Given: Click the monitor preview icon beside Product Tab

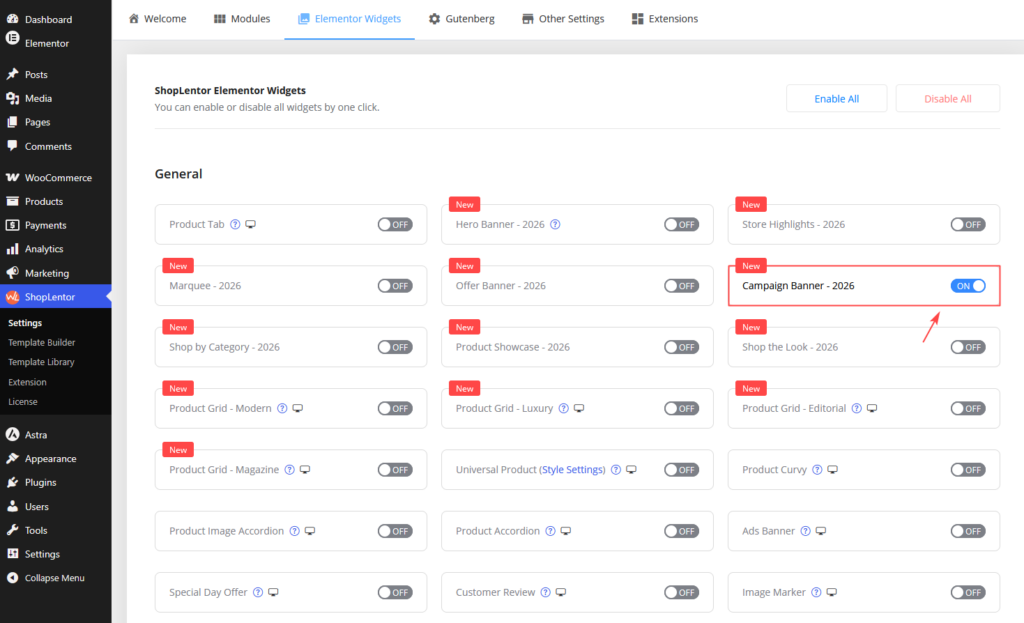Looking at the screenshot, I should click(x=250, y=224).
